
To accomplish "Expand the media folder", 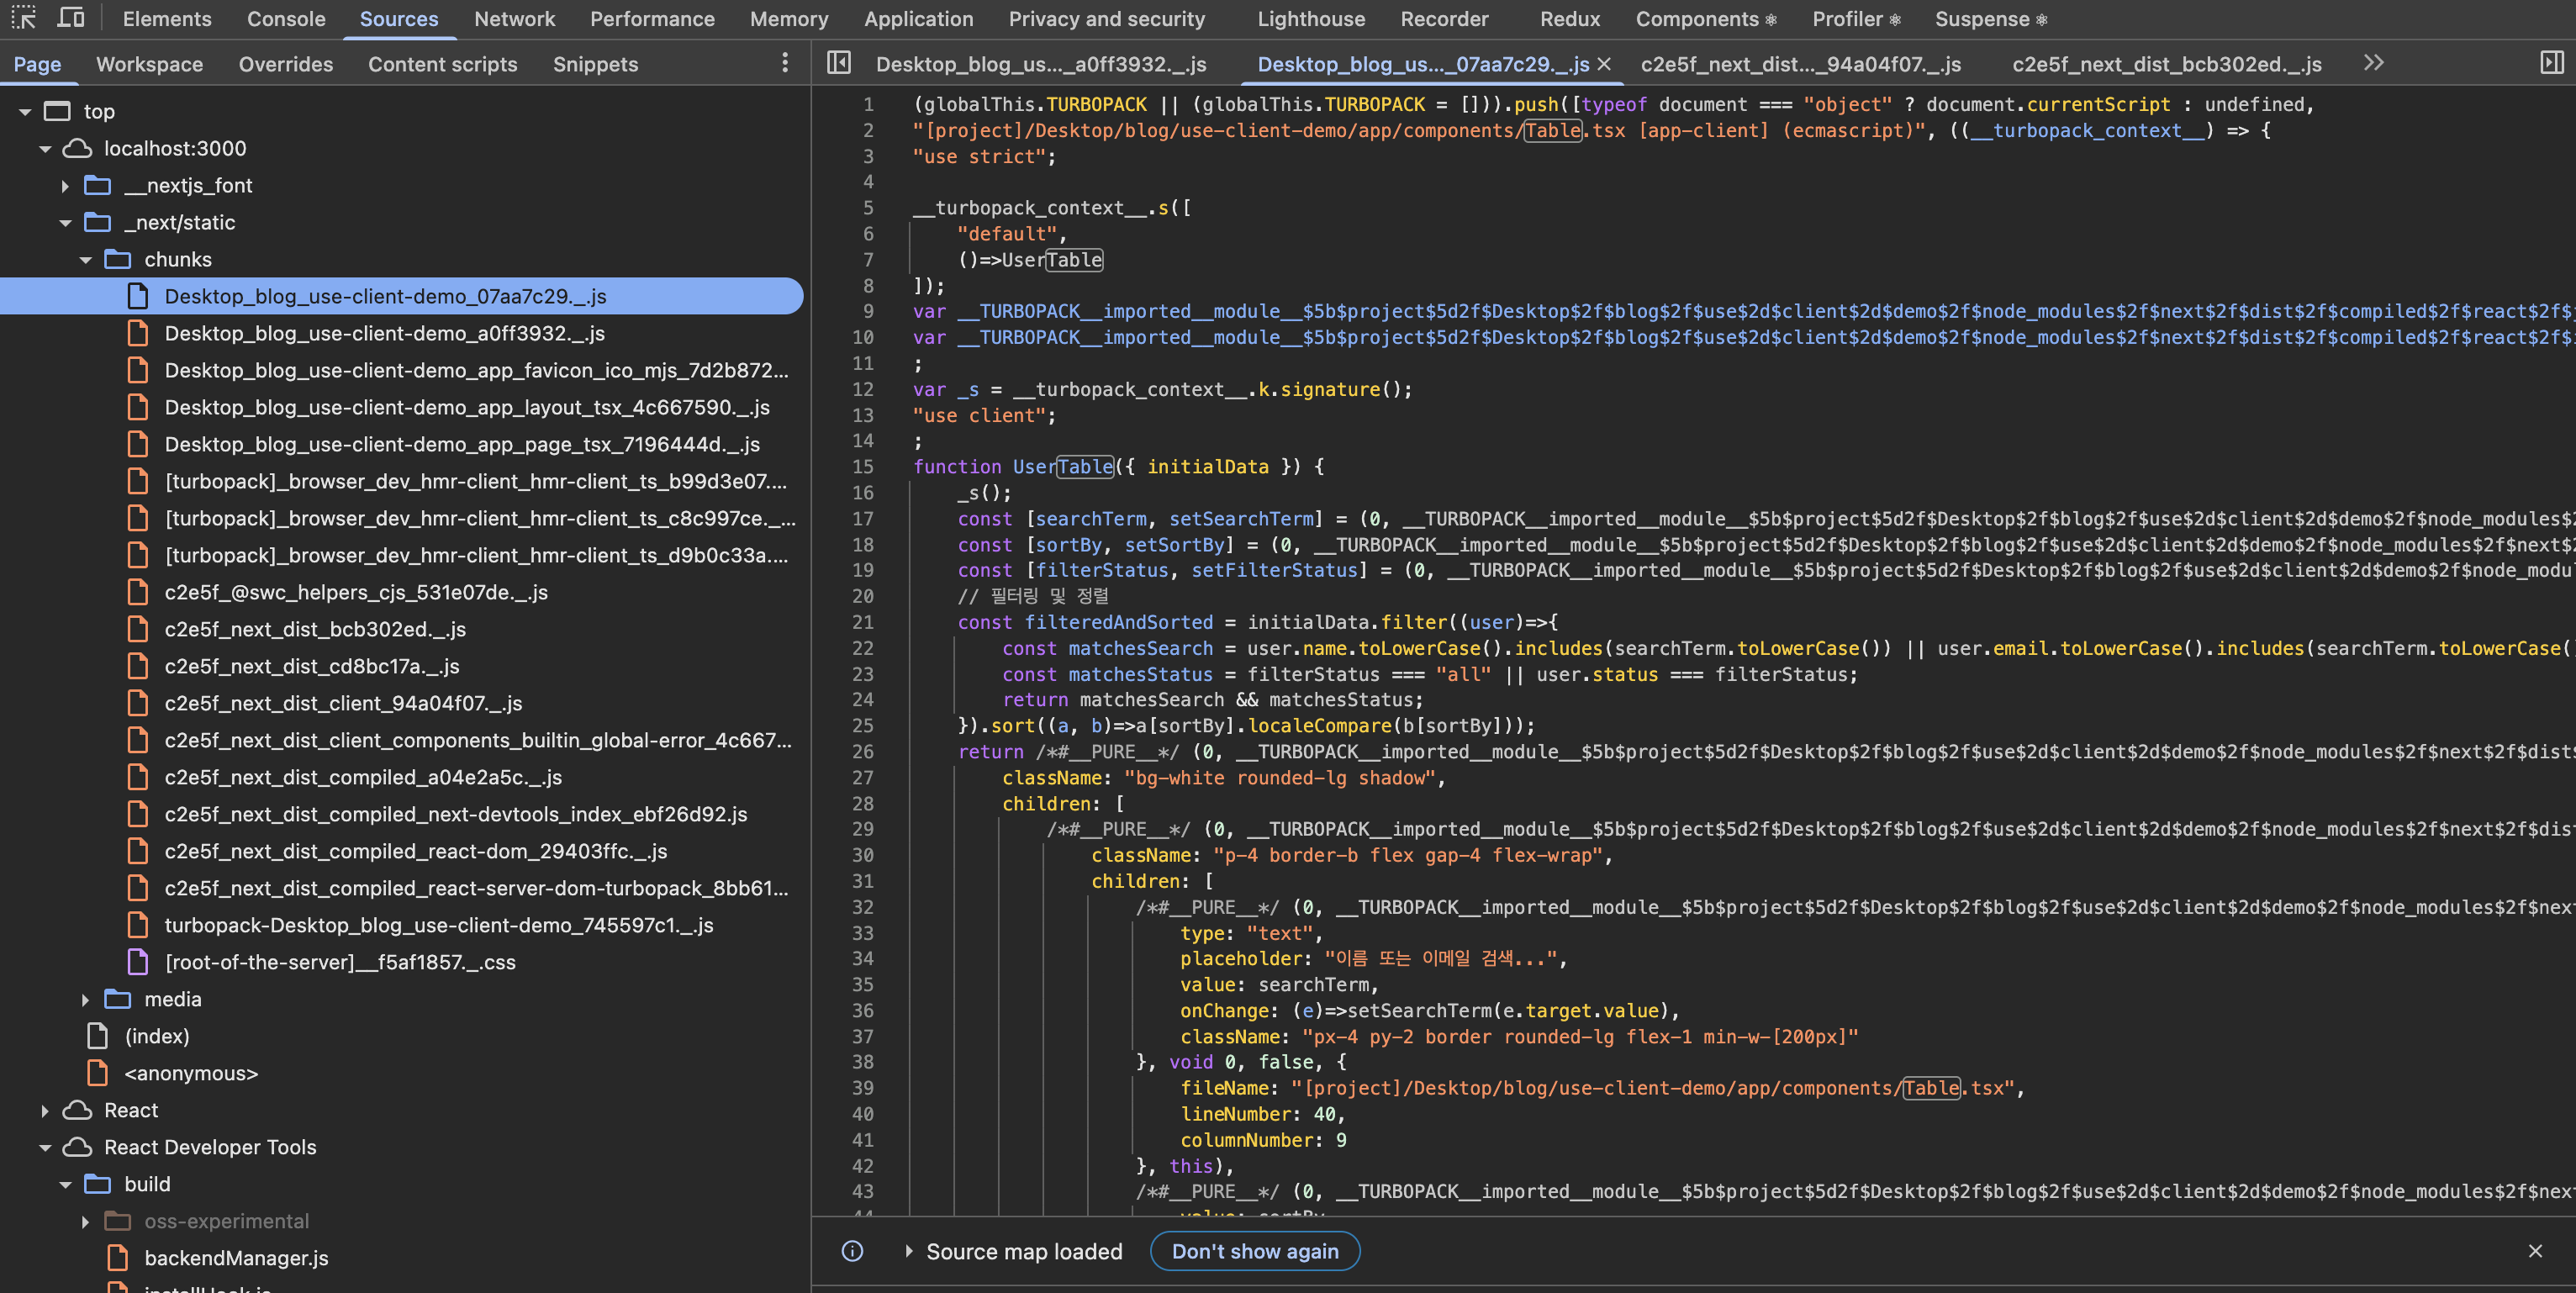I will click(x=85, y=998).
